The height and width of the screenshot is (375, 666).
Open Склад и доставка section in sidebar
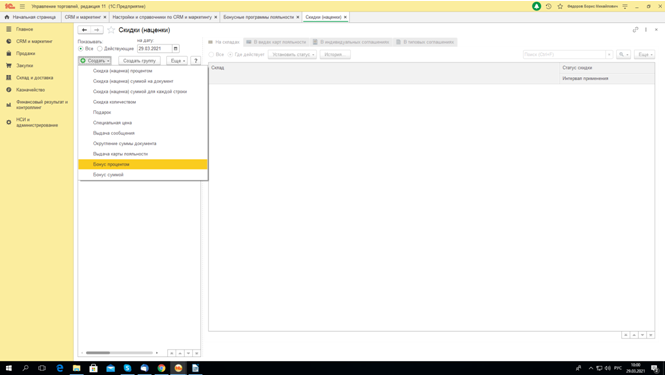tap(34, 78)
